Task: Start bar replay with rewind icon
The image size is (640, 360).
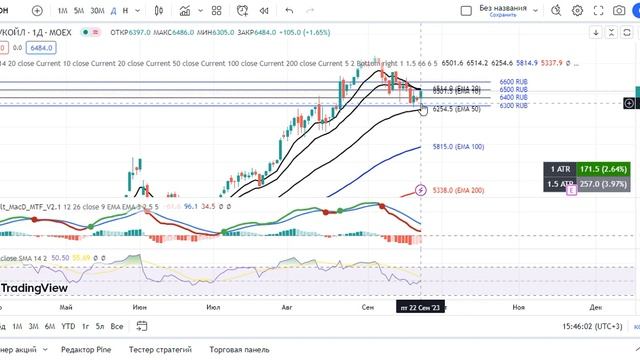Action: point(264,11)
